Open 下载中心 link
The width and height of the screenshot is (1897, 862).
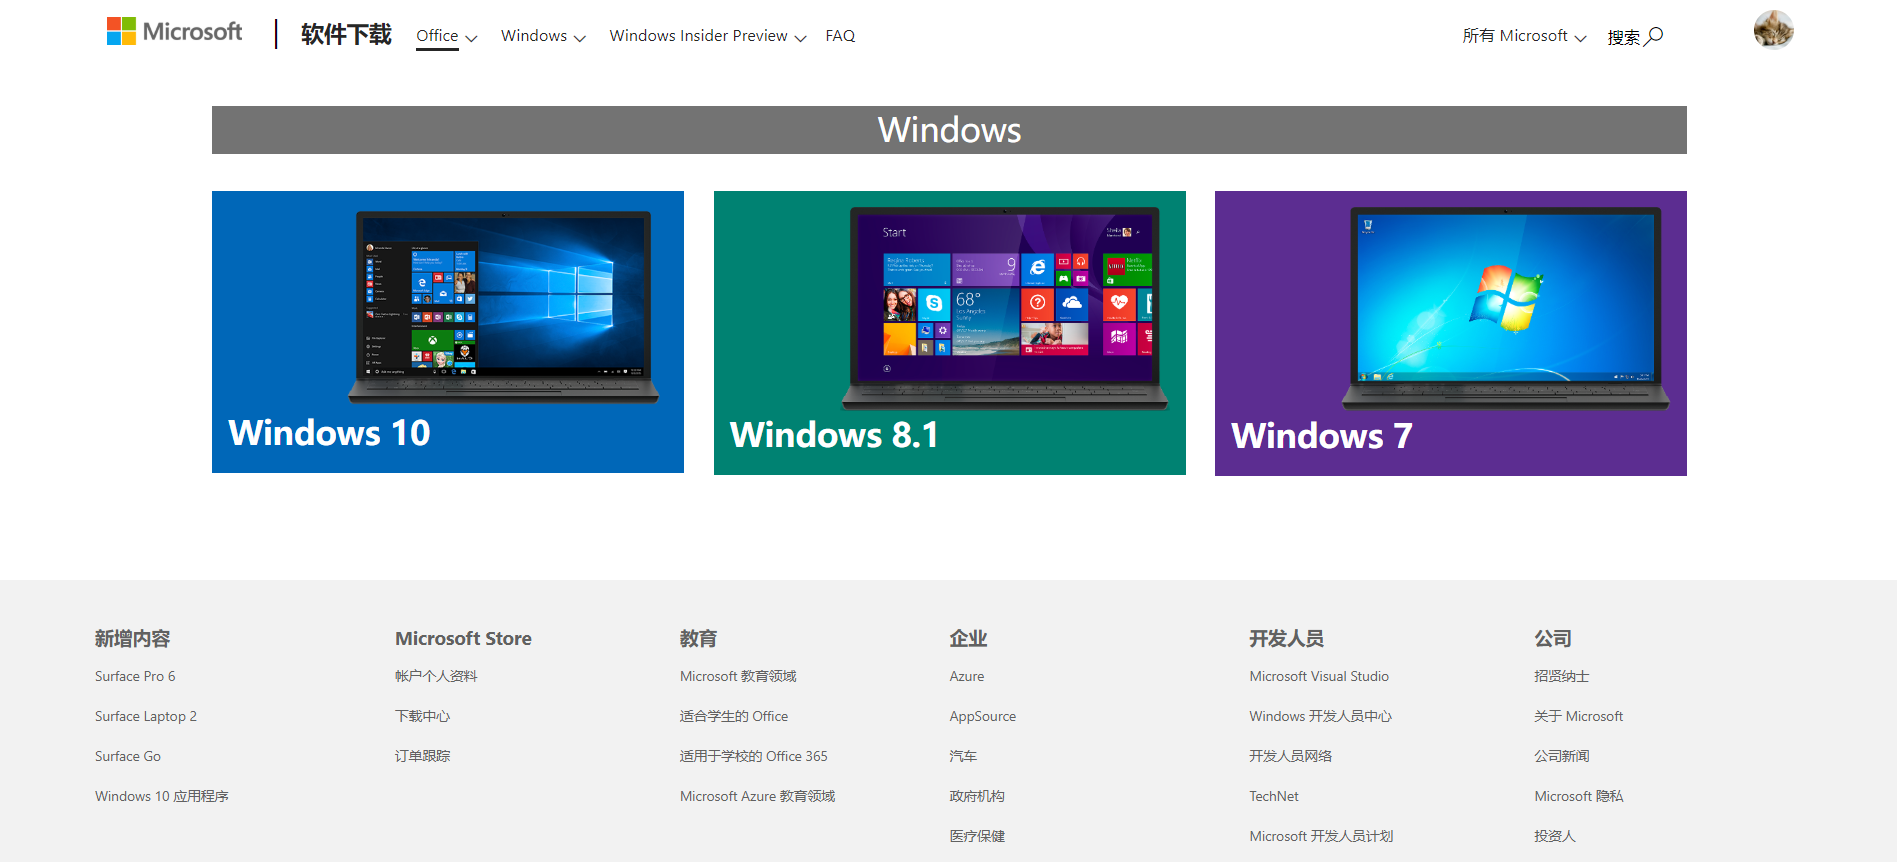(x=422, y=716)
